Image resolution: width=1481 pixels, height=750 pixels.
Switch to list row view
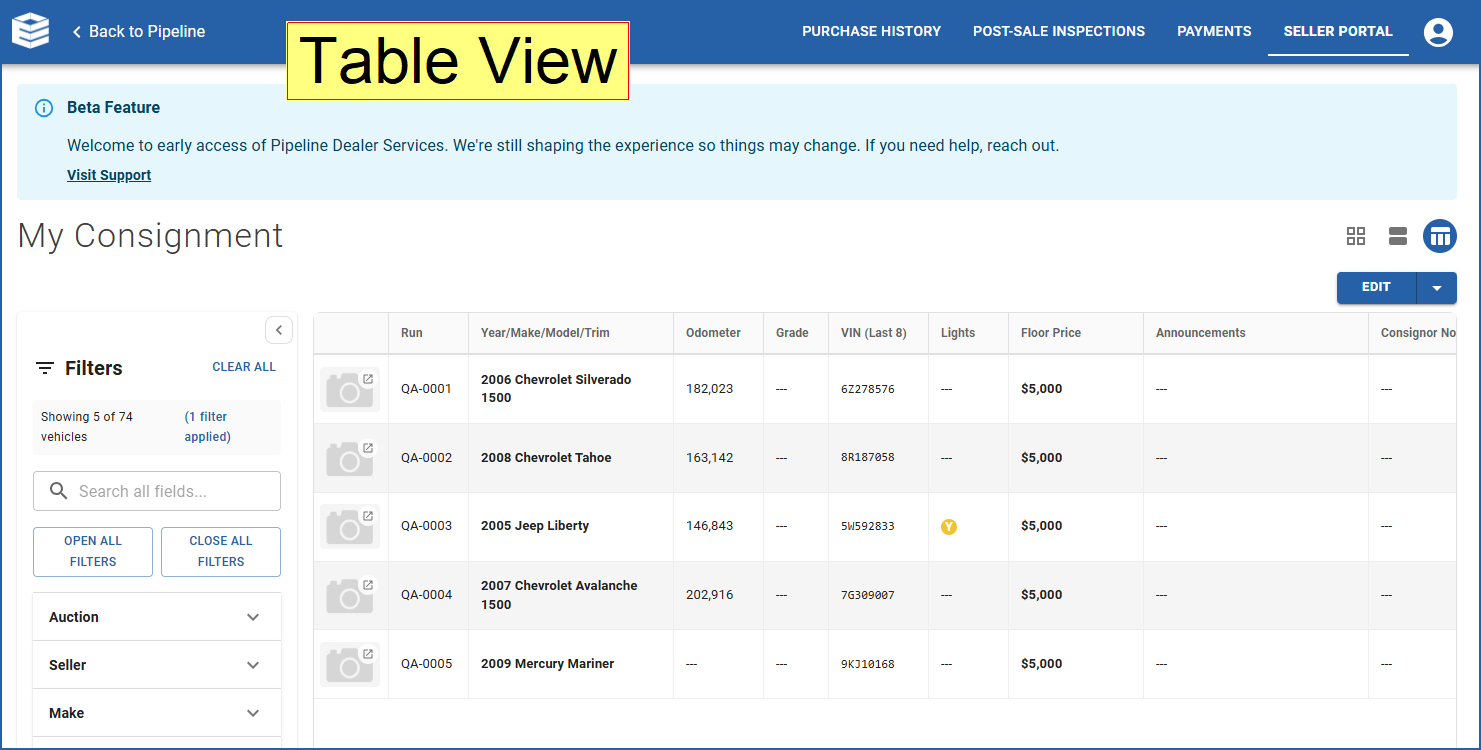coord(1398,236)
